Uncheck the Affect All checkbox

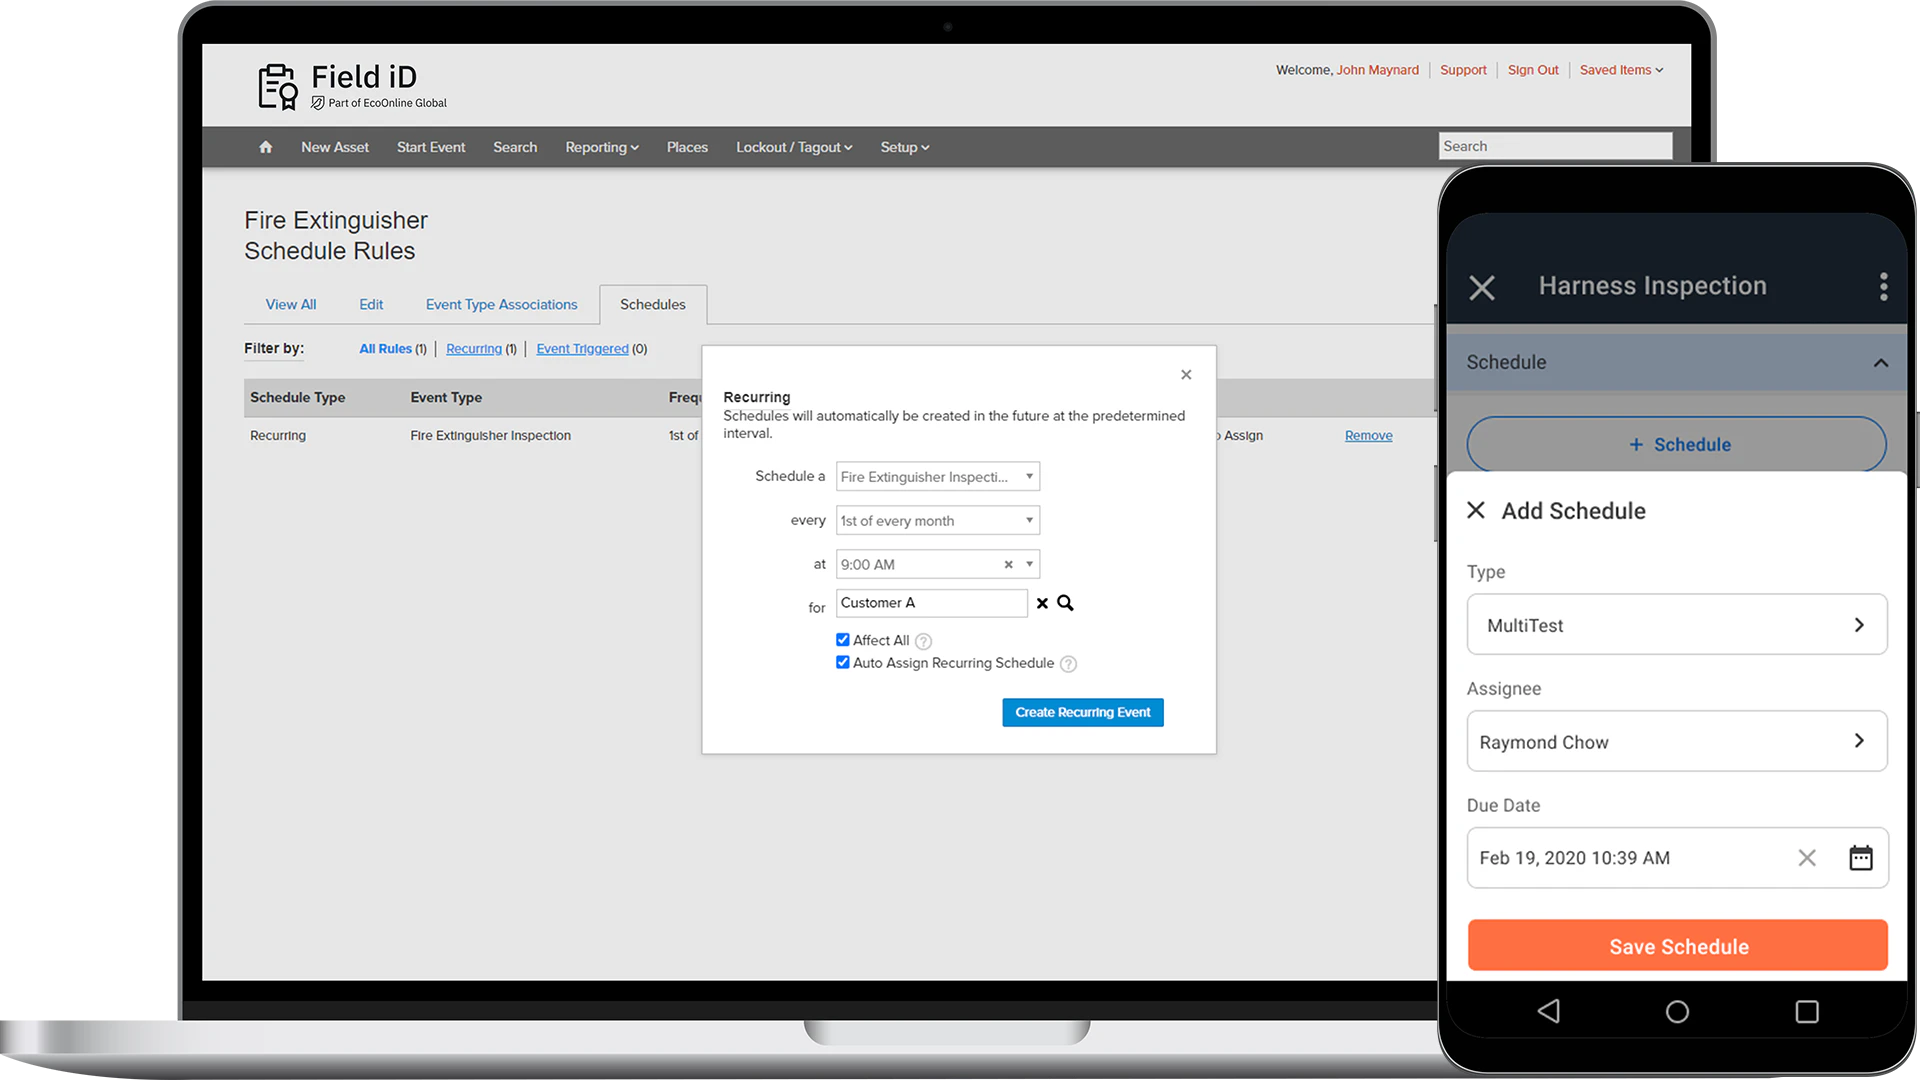click(843, 639)
